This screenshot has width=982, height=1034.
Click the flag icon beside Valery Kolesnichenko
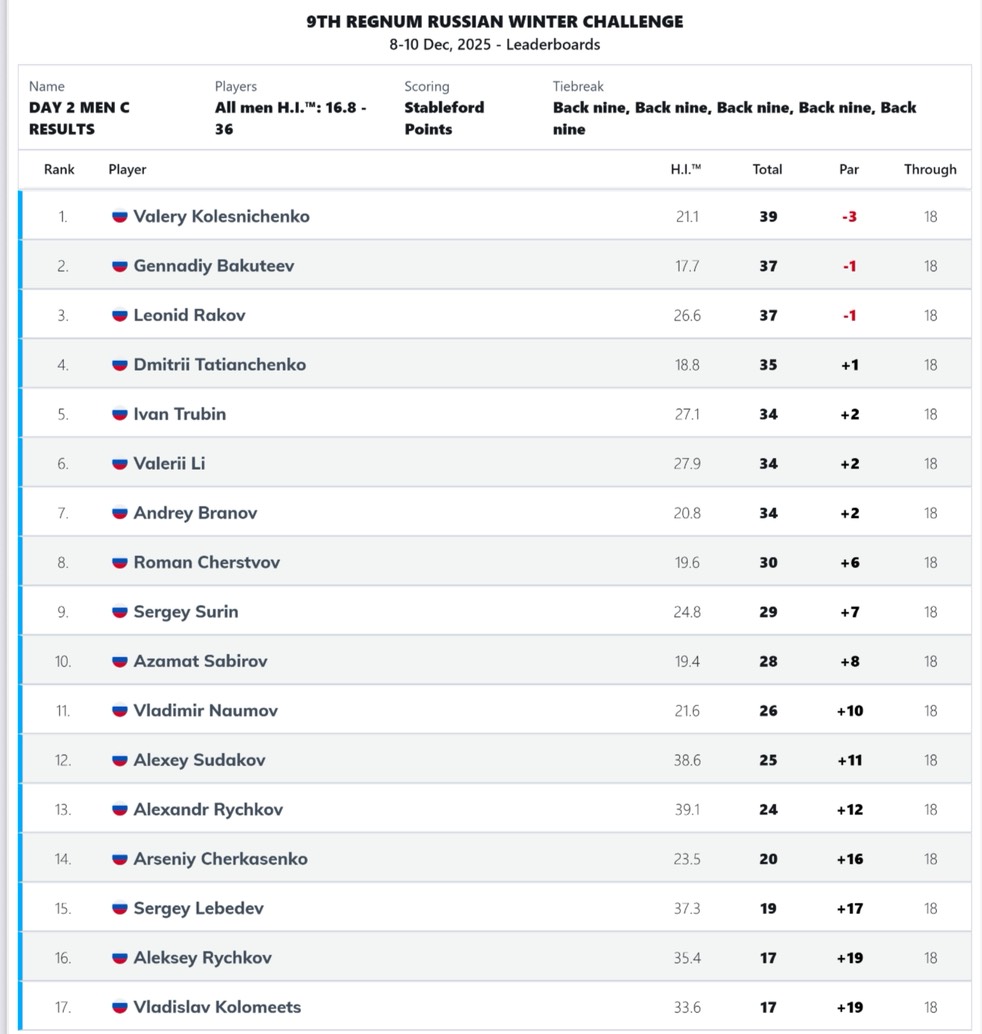pyautogui.click(x=119, y=216)
